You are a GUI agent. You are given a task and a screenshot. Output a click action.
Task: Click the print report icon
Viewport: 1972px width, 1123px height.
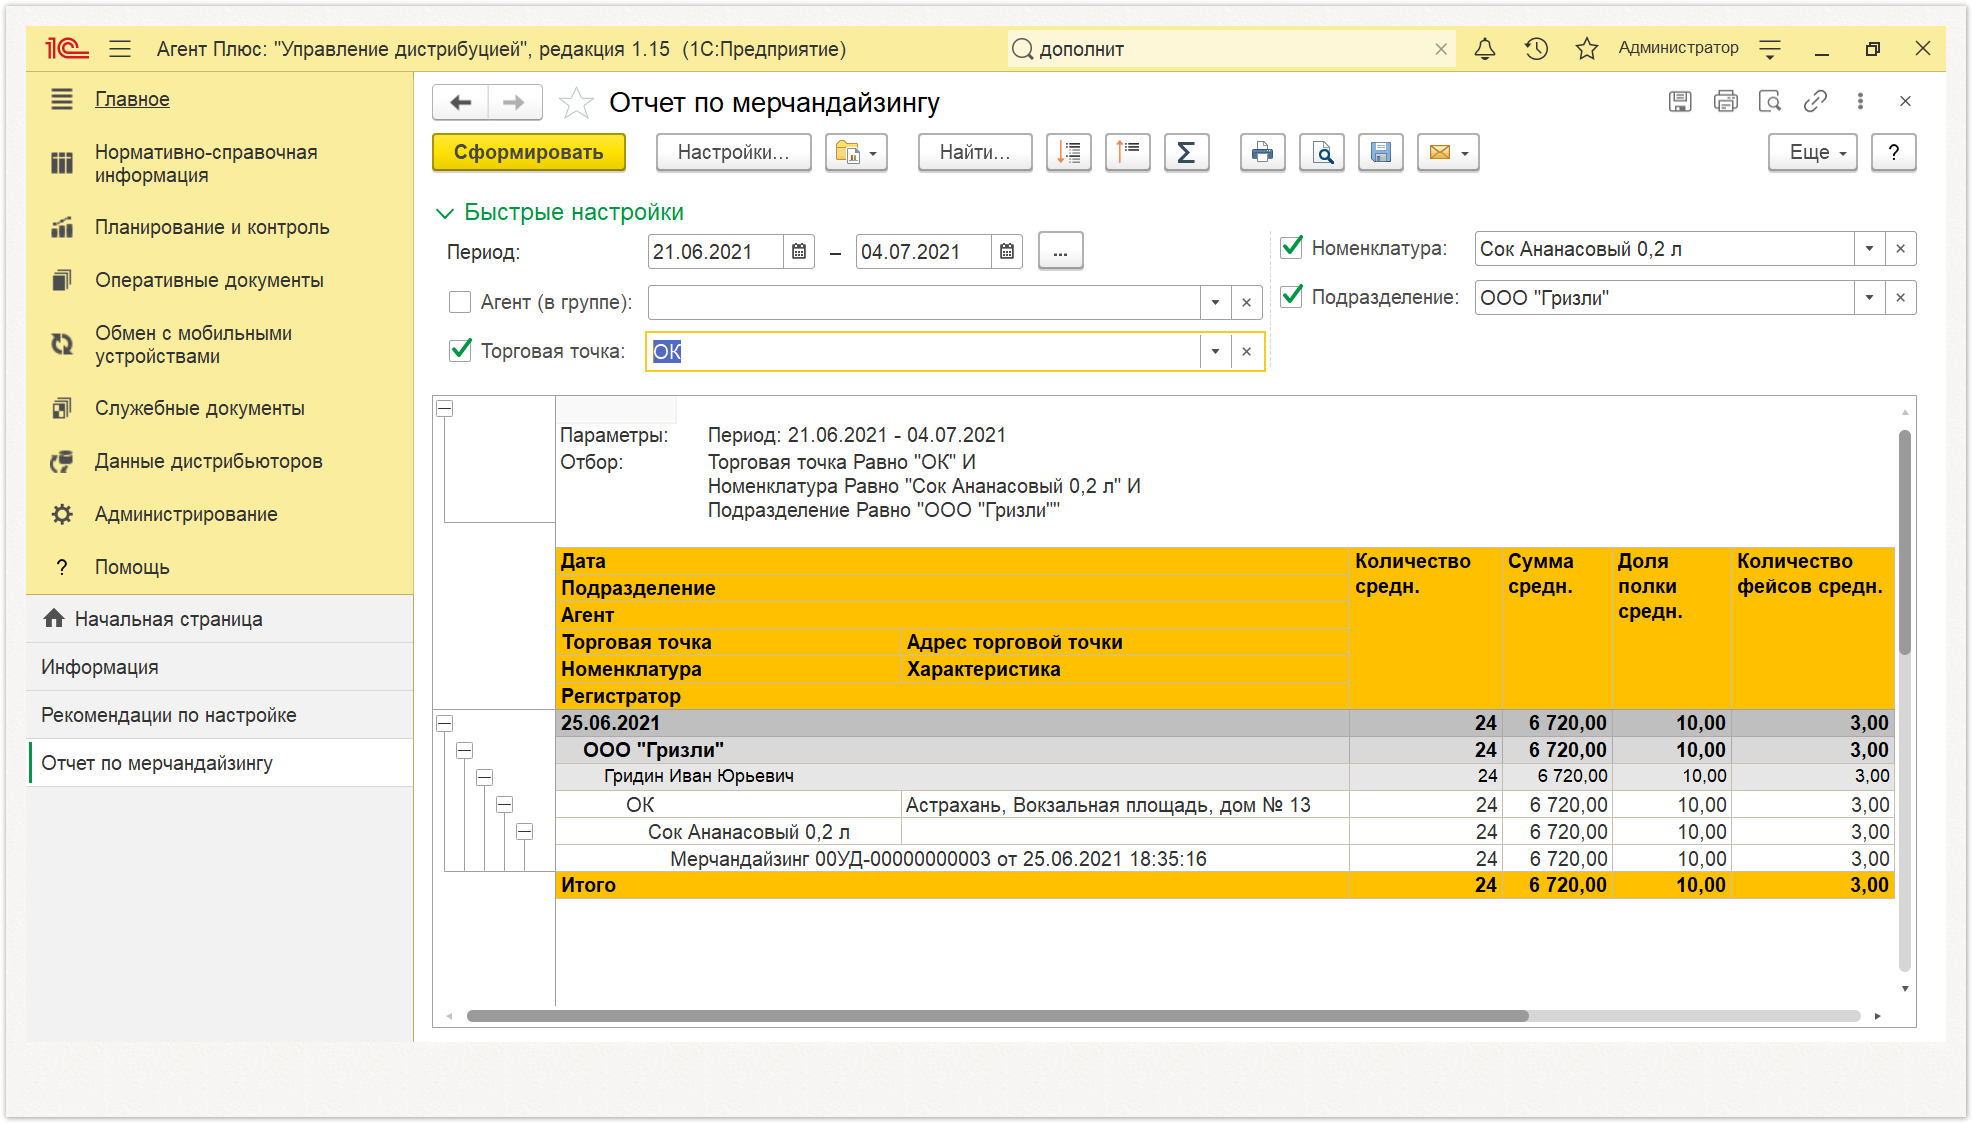pyautogui.click(x=1262, y=153)
